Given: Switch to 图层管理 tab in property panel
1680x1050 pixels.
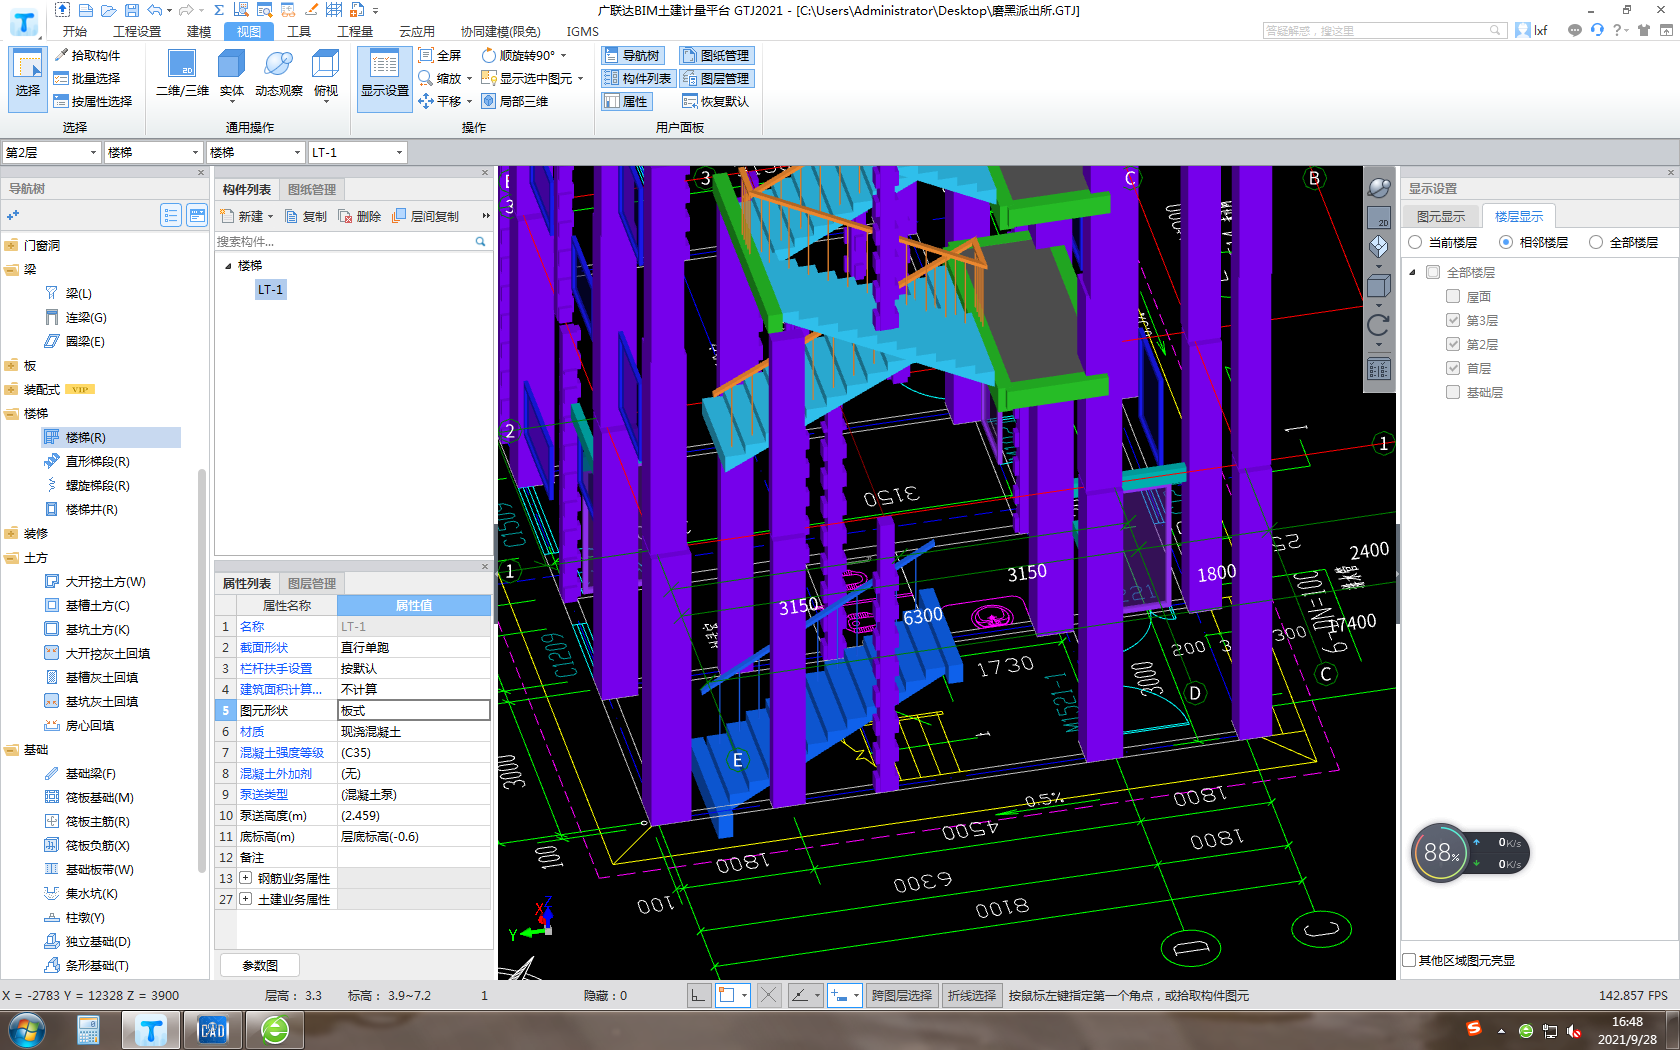Looking at the screenshot, I should pyautogui.click(x=312, y=583).
